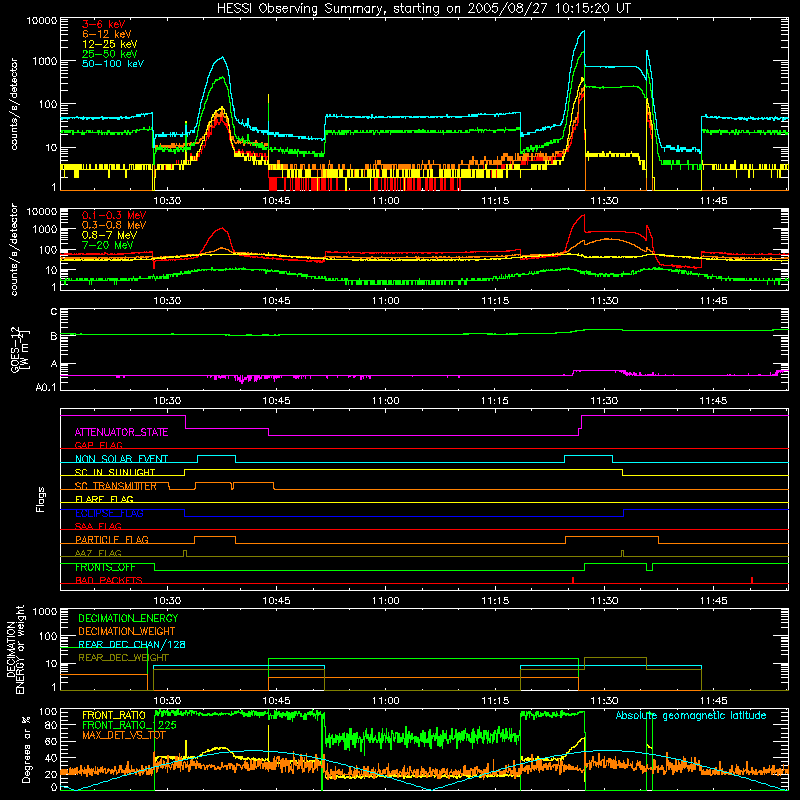
Task: Click the GOES-12 axis label
Action: point(20,349)
